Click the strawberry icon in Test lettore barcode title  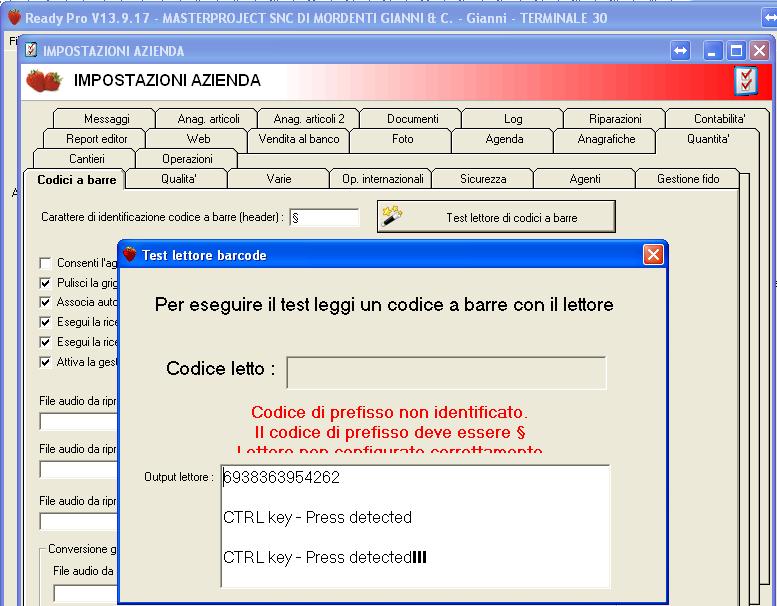(x=130, y=255)
